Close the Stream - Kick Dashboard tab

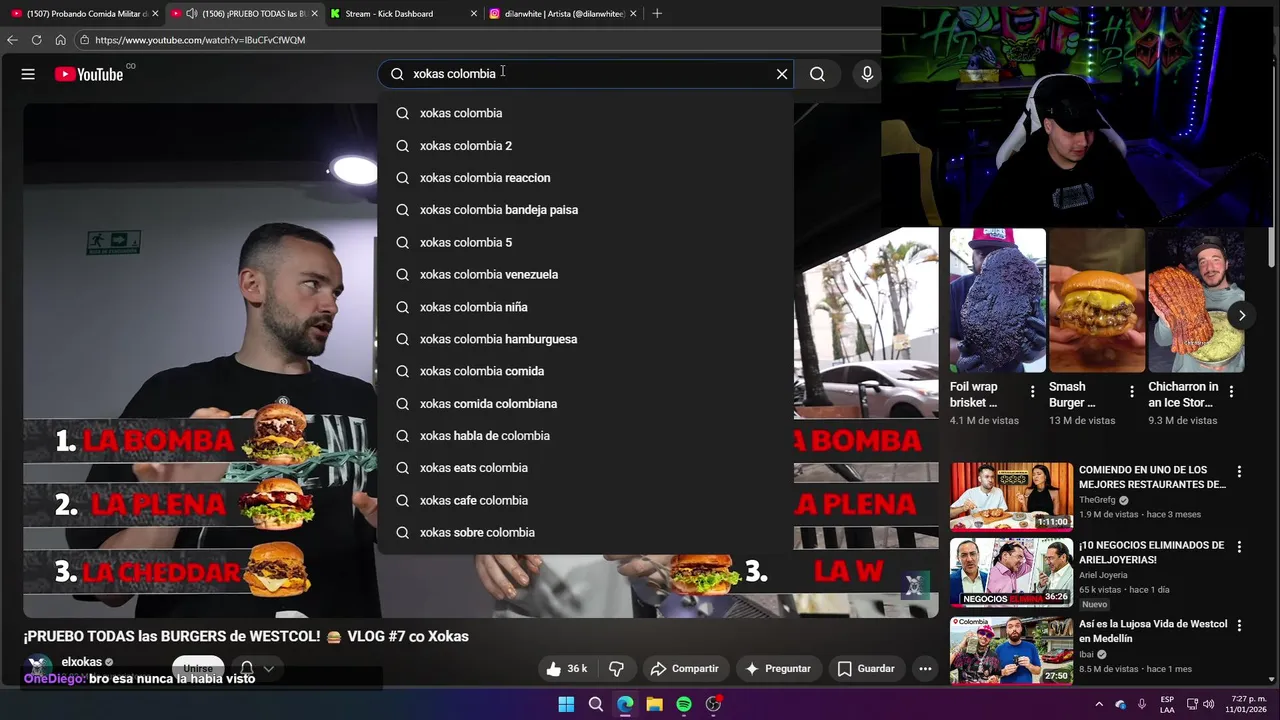[474, 14]
